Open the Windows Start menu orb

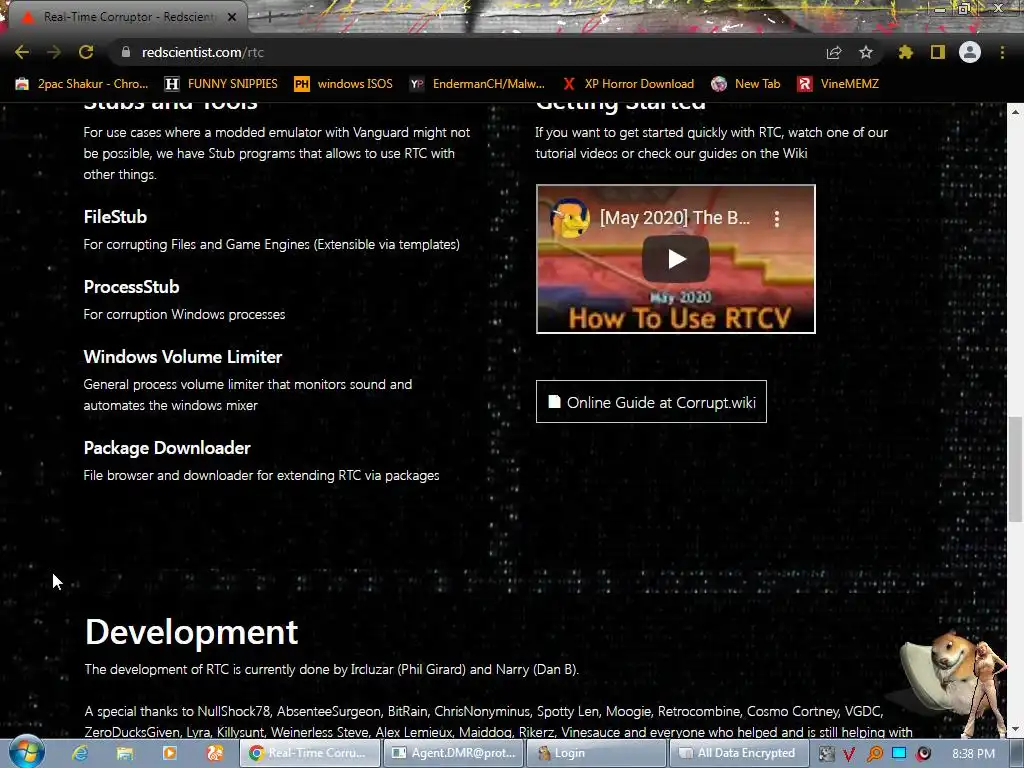[x=27, y=752]
